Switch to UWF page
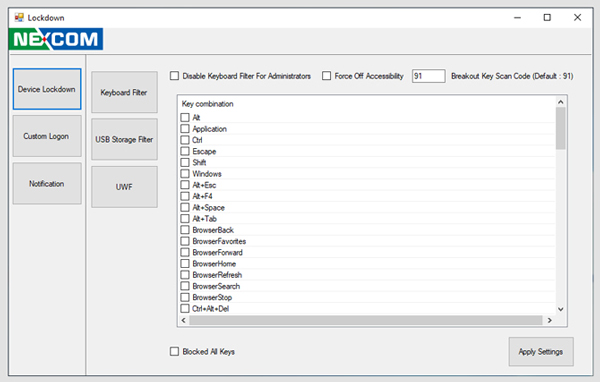600x382 pixels. point(124,187)
